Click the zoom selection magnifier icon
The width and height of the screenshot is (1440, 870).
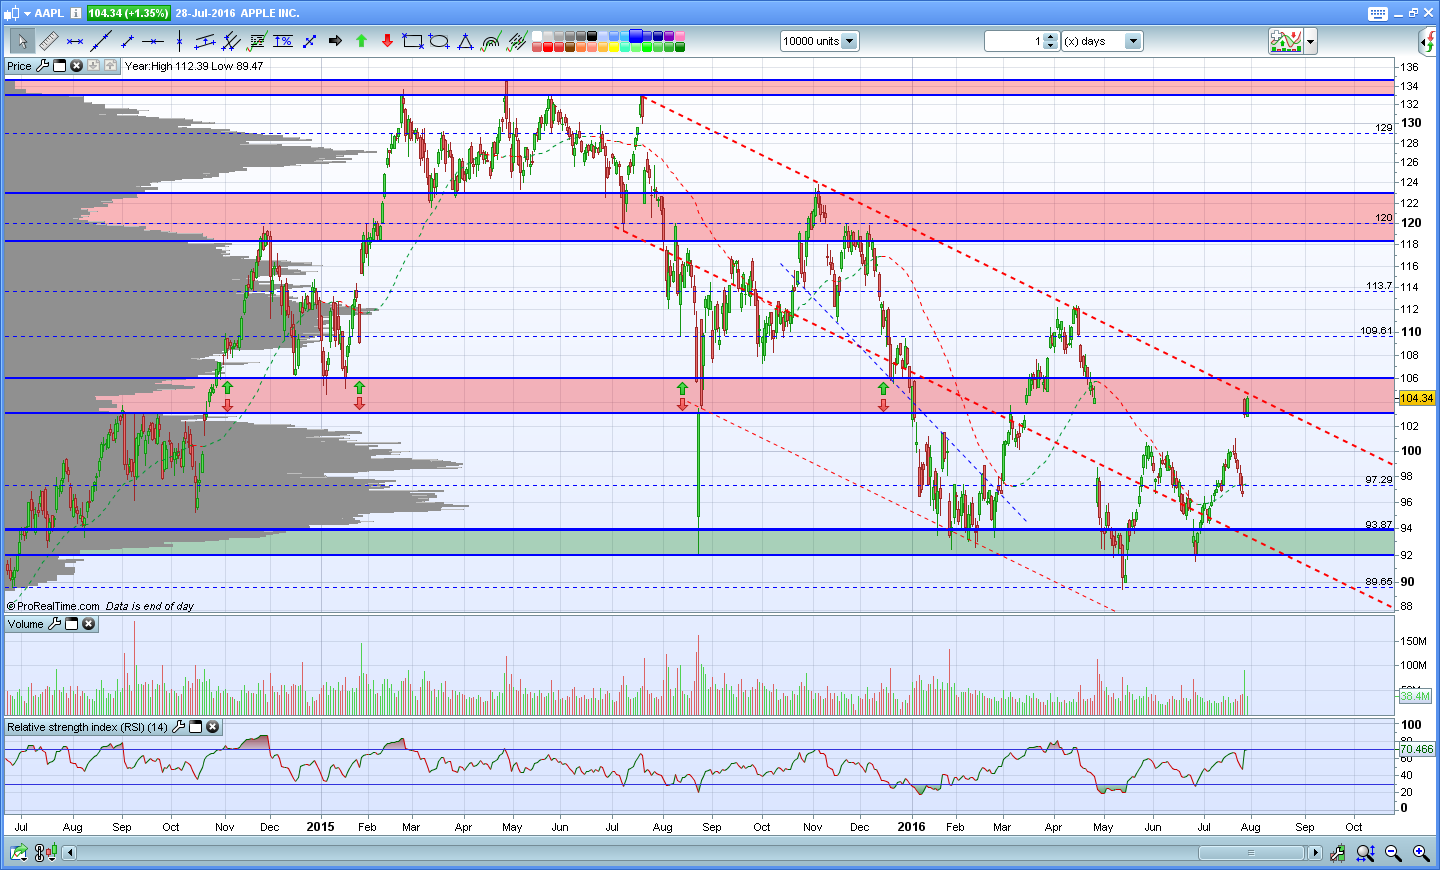1366,853
